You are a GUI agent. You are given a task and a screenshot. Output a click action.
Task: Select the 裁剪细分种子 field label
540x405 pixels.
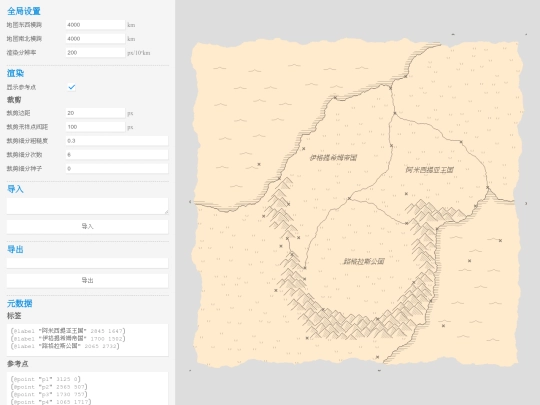[x=24, y=168]
